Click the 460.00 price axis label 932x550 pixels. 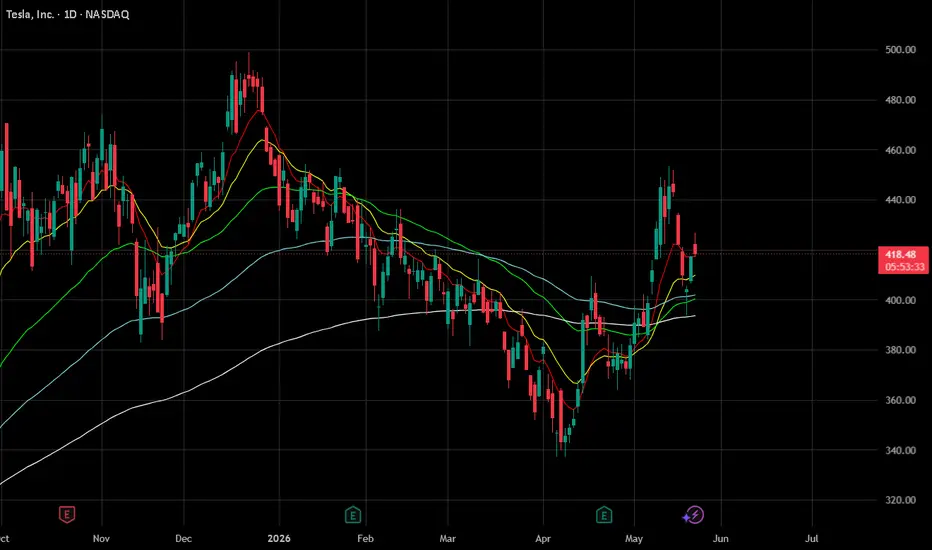tap(900, 150)
